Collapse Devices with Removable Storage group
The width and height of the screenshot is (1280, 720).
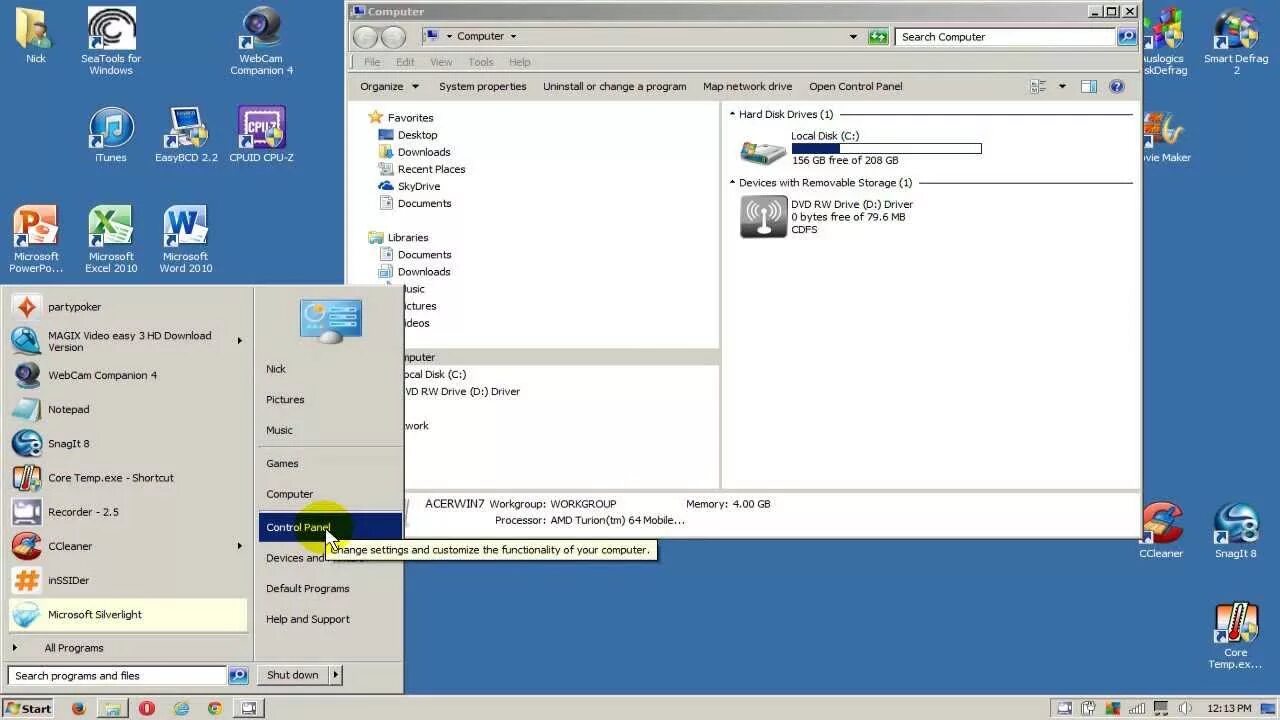tap(732, 183)
